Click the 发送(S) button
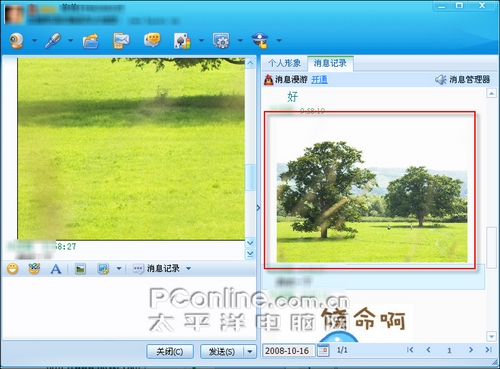 click(x=222, y=351)
